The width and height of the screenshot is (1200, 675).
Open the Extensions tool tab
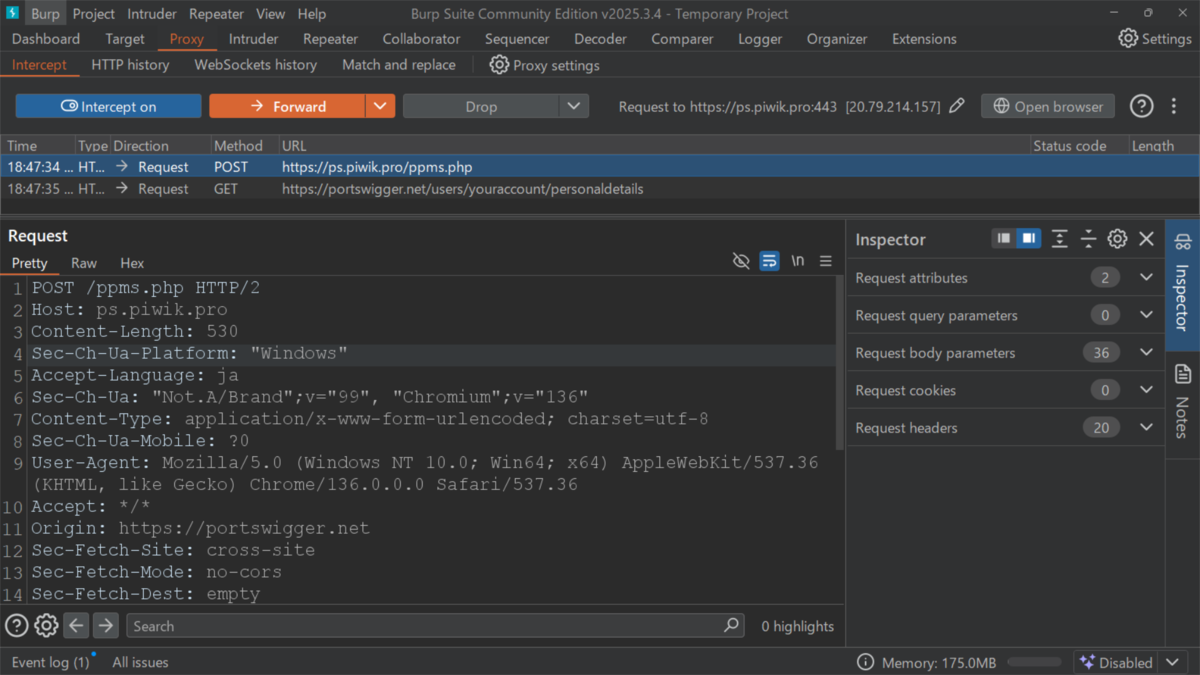tap(924, 39)
